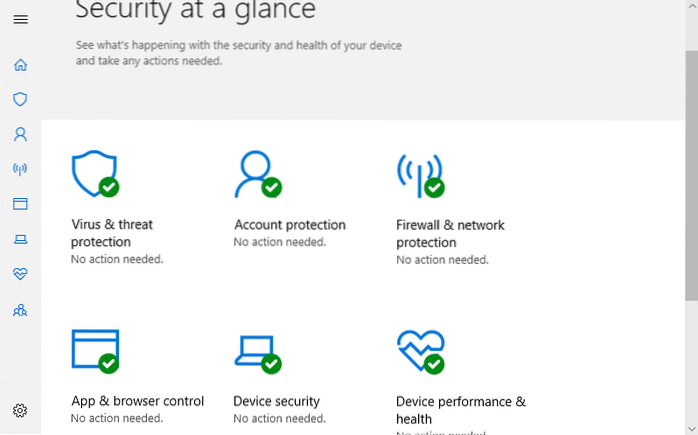Select App & browser control sidebar icon

pyautogui.click(x=20, y=203)
